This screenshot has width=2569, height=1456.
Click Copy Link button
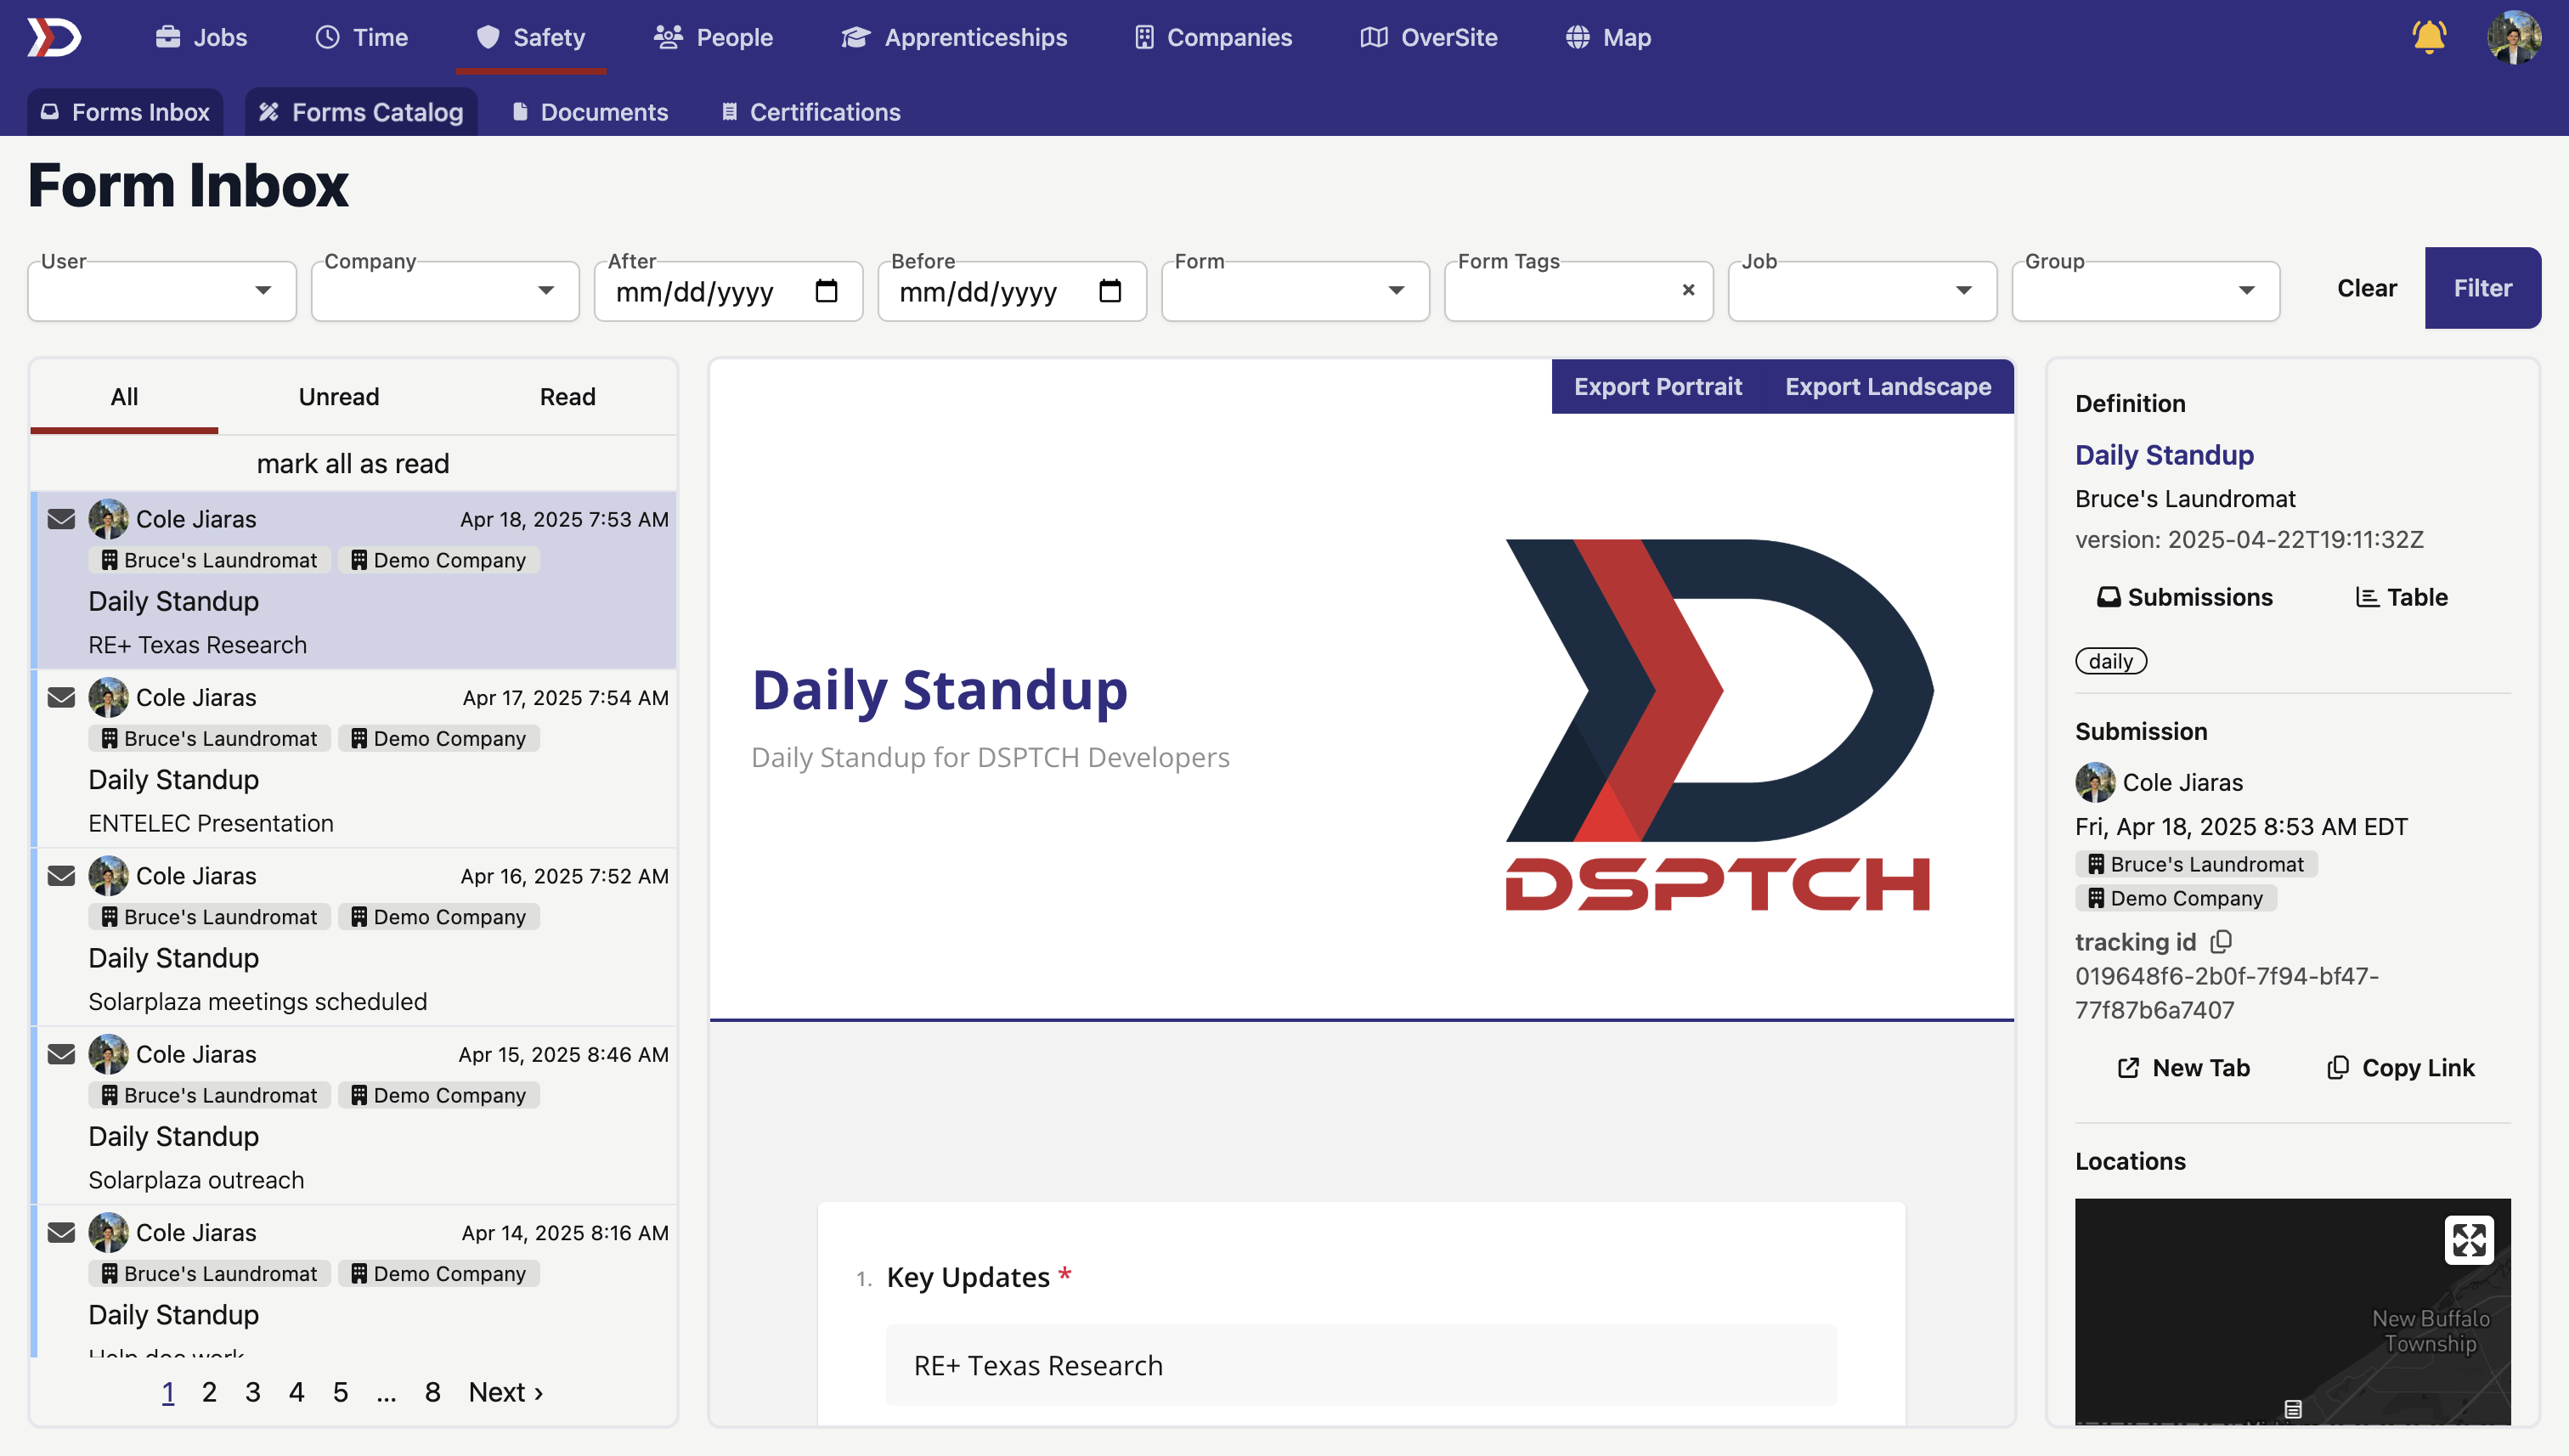click(2400, 1068)
